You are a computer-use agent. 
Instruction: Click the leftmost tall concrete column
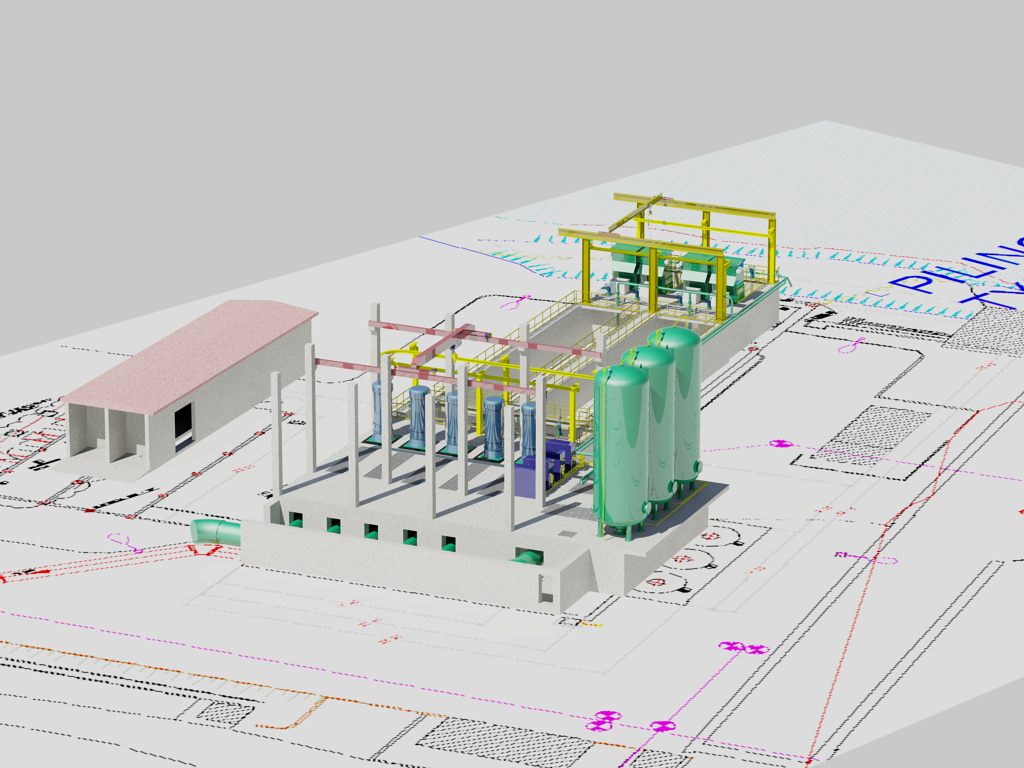276,435
